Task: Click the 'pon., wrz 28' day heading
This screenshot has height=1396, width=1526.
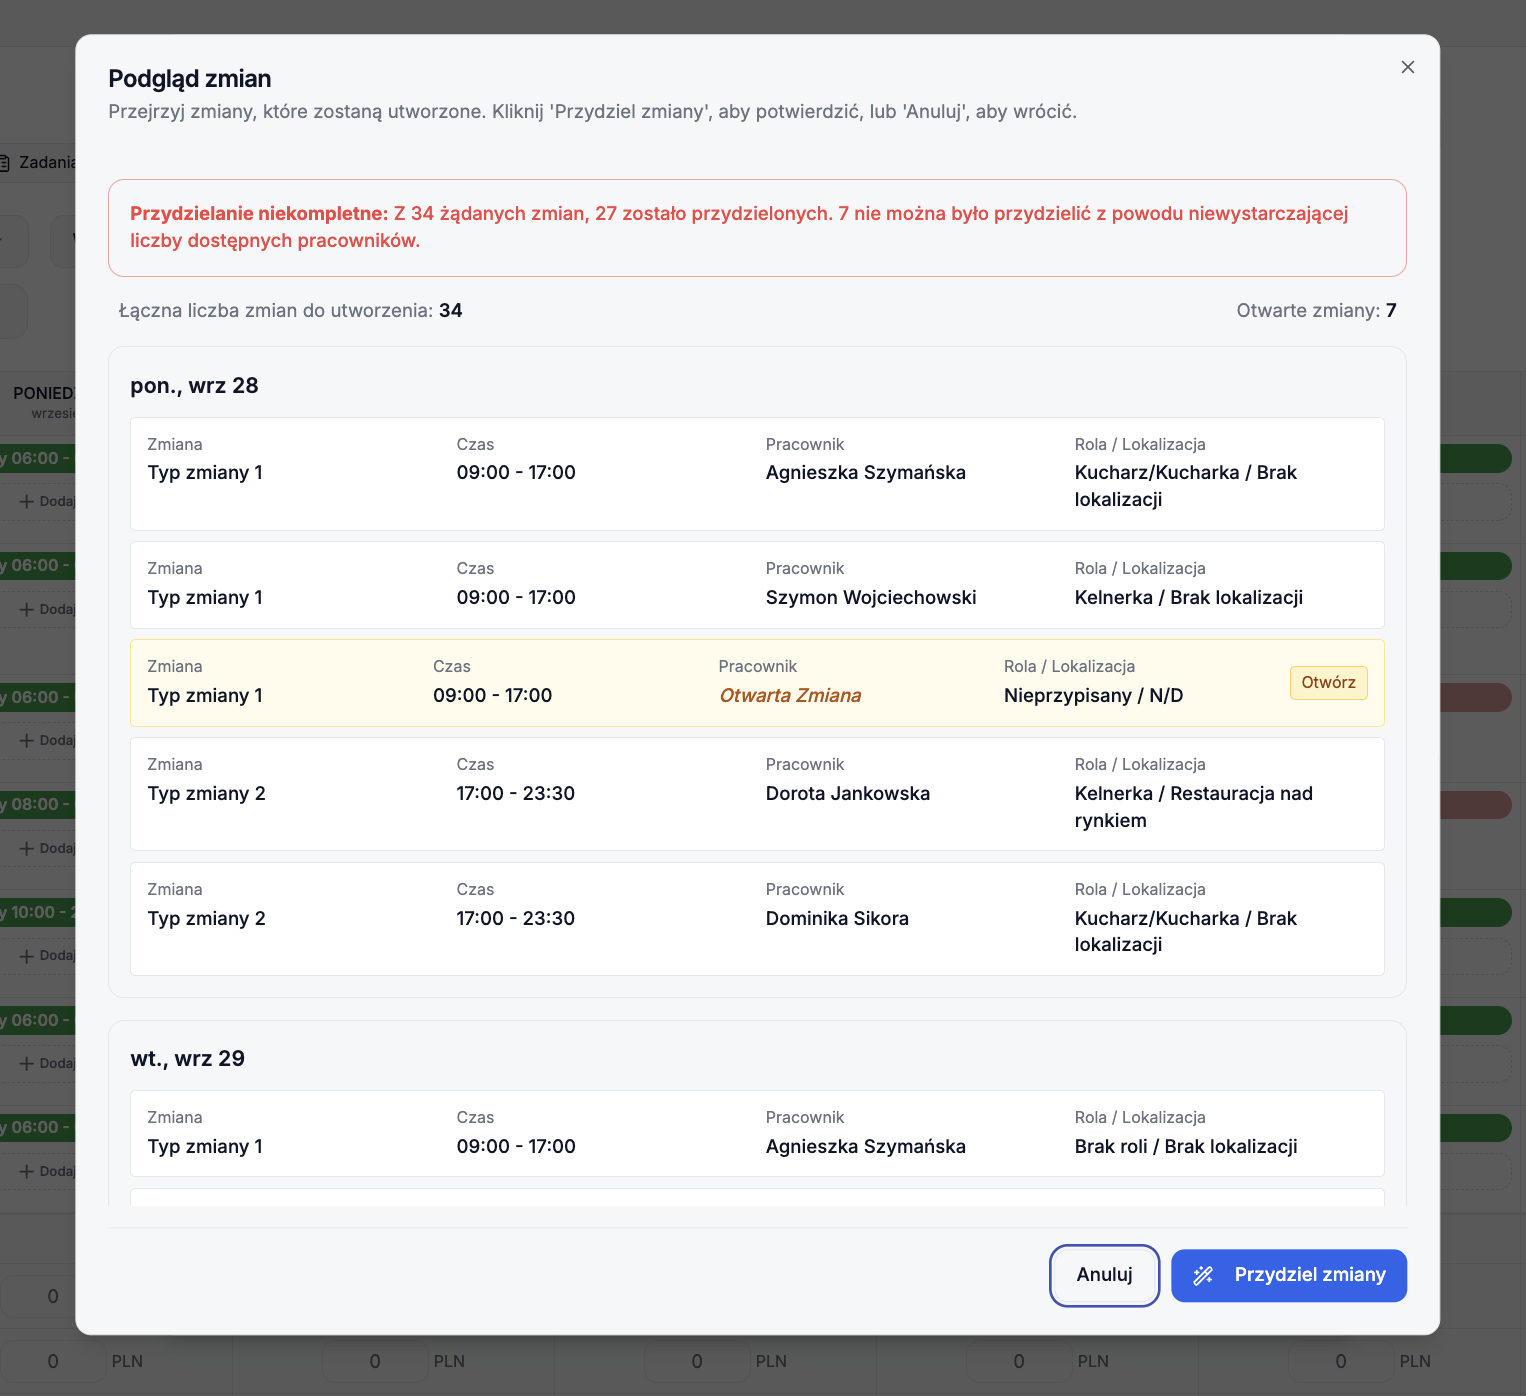Action: tap(194, 386)
